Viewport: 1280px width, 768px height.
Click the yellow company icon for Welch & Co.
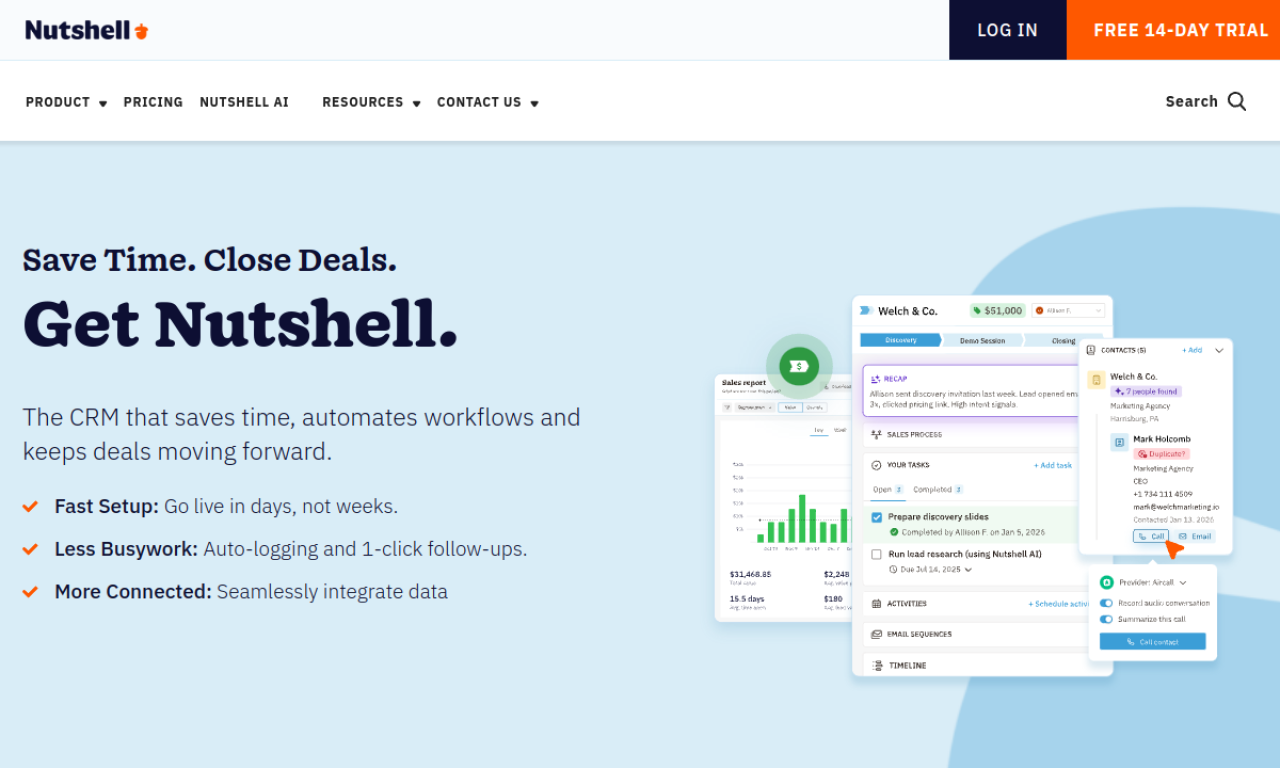(x=1096, y=380)
